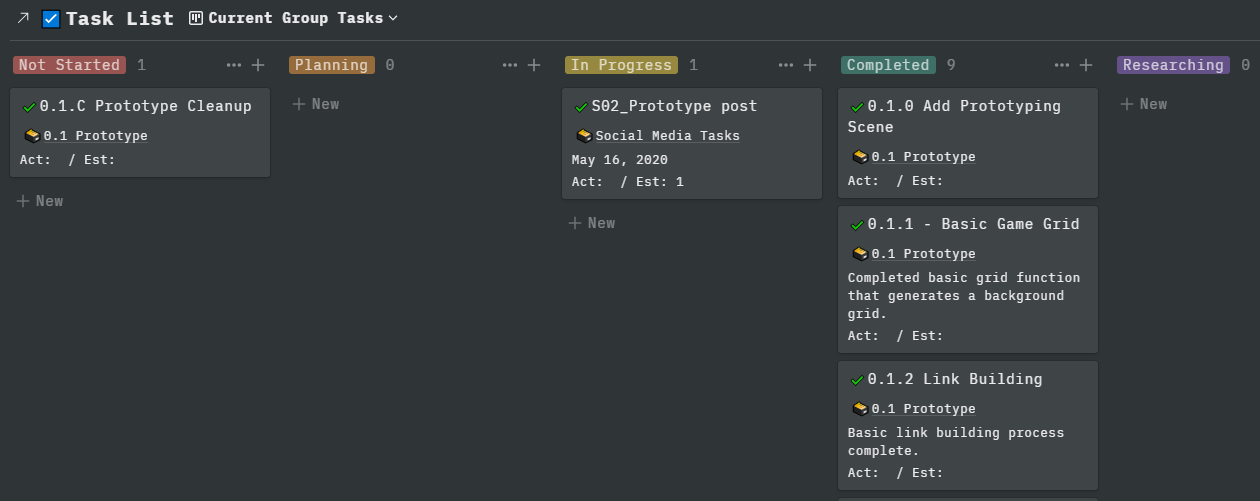Open the Current Group Tasks view dropdown
The height and width of the screenshot is (501, 1260).
[x=294, y=18]
